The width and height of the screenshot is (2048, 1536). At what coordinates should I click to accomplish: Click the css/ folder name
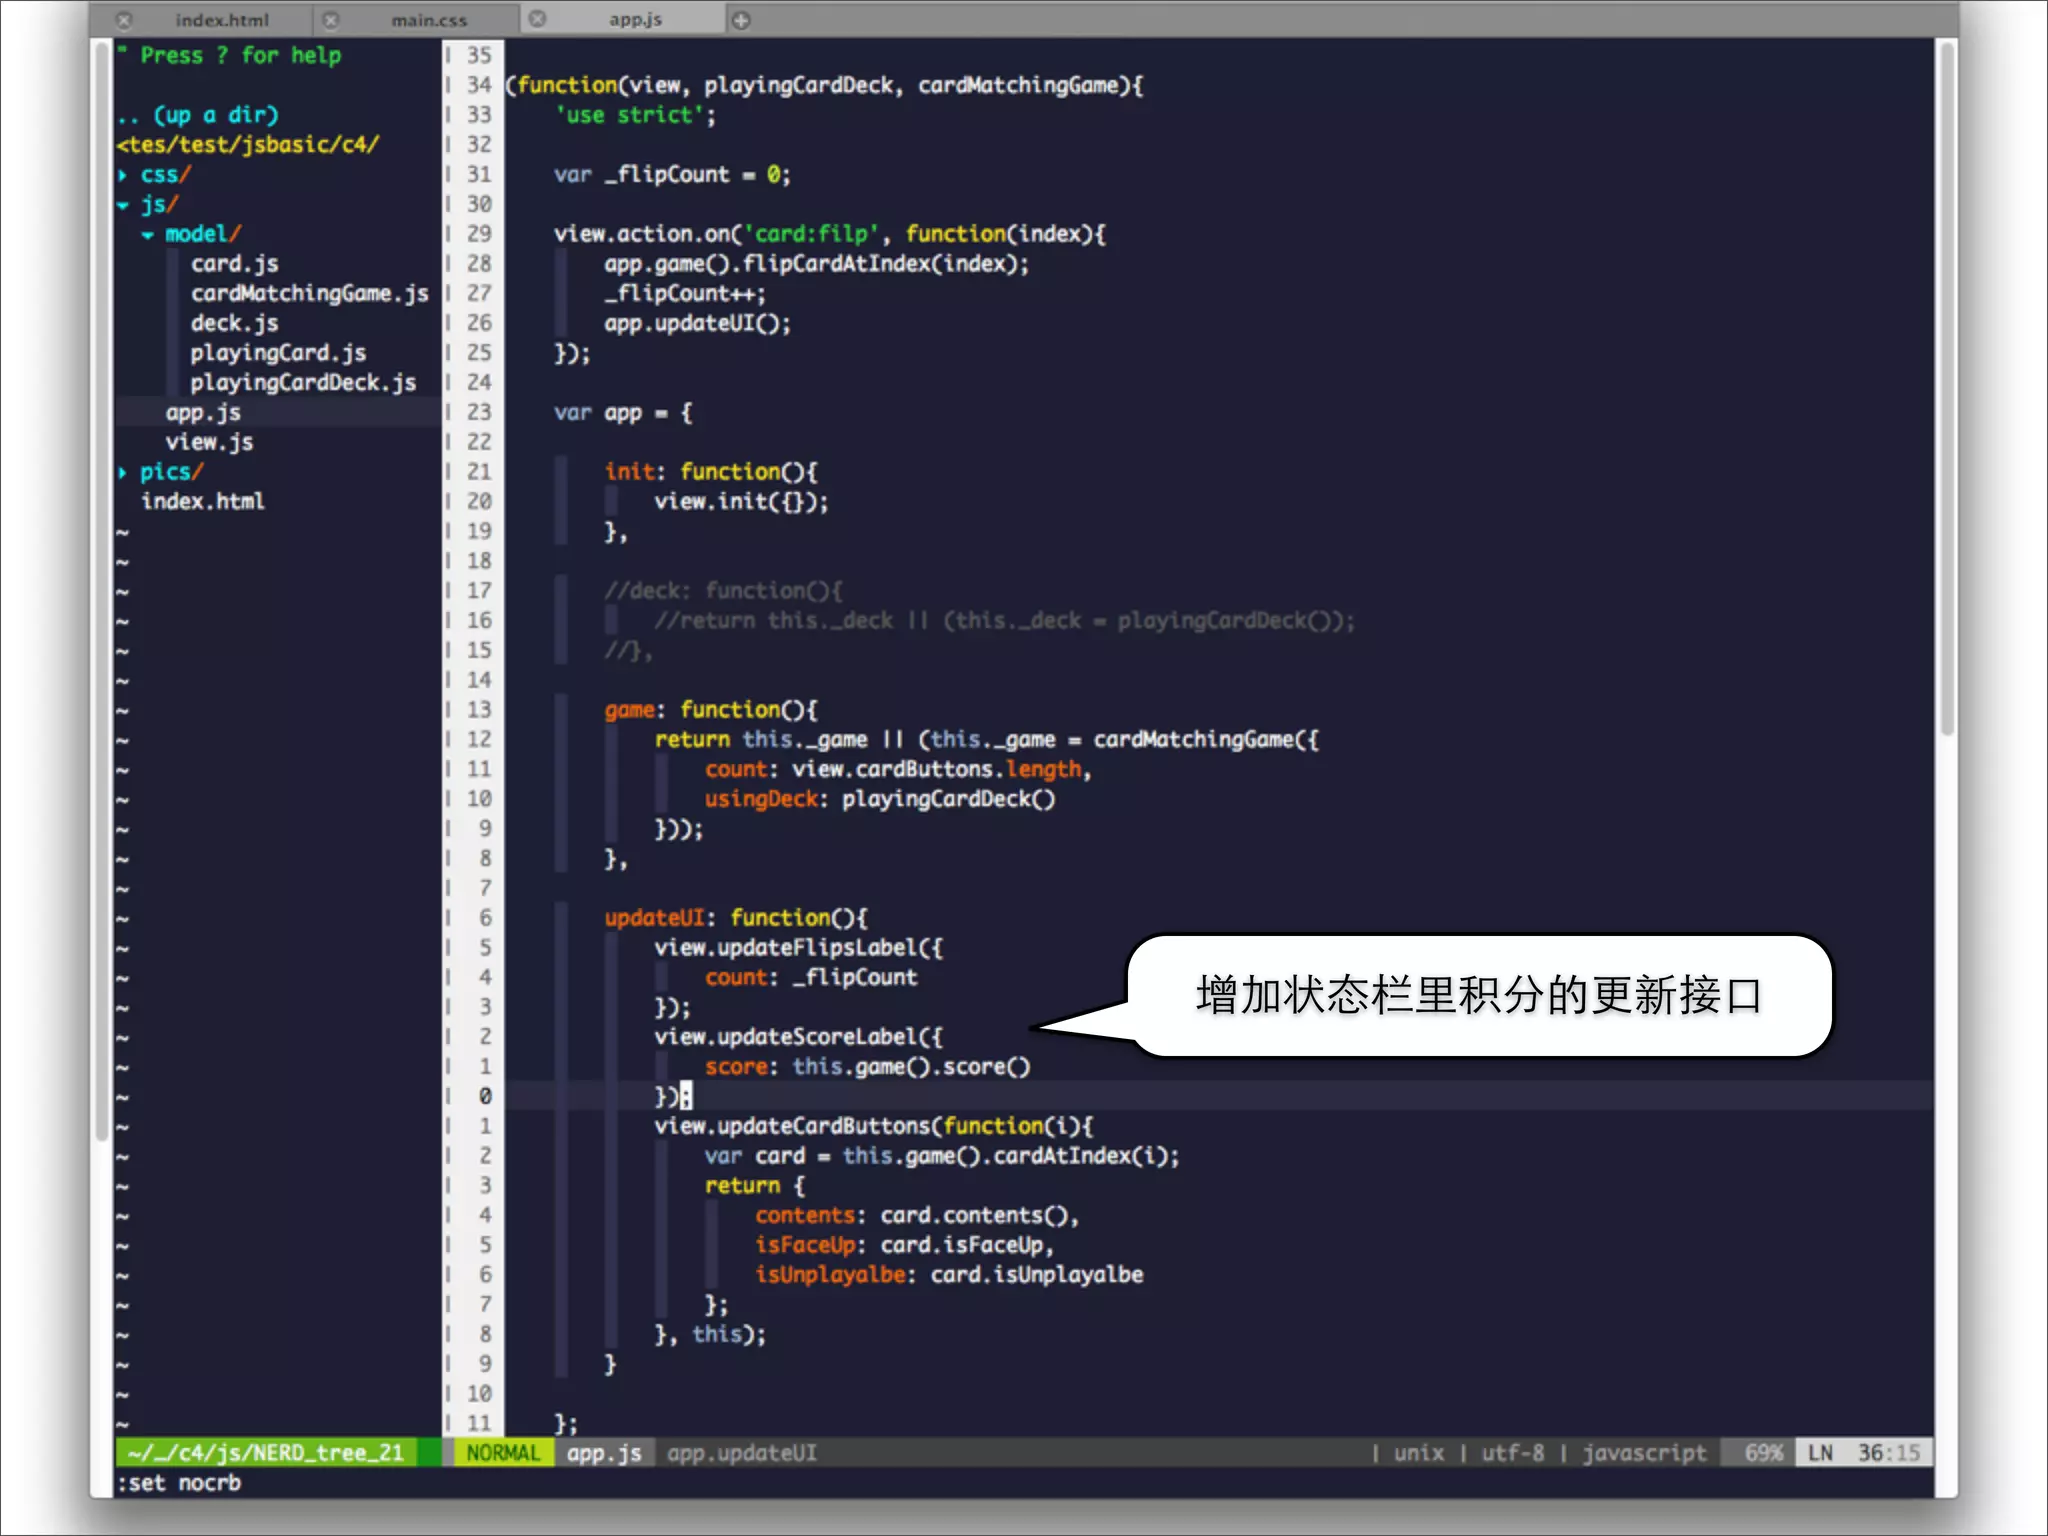(x=165, y=175)
